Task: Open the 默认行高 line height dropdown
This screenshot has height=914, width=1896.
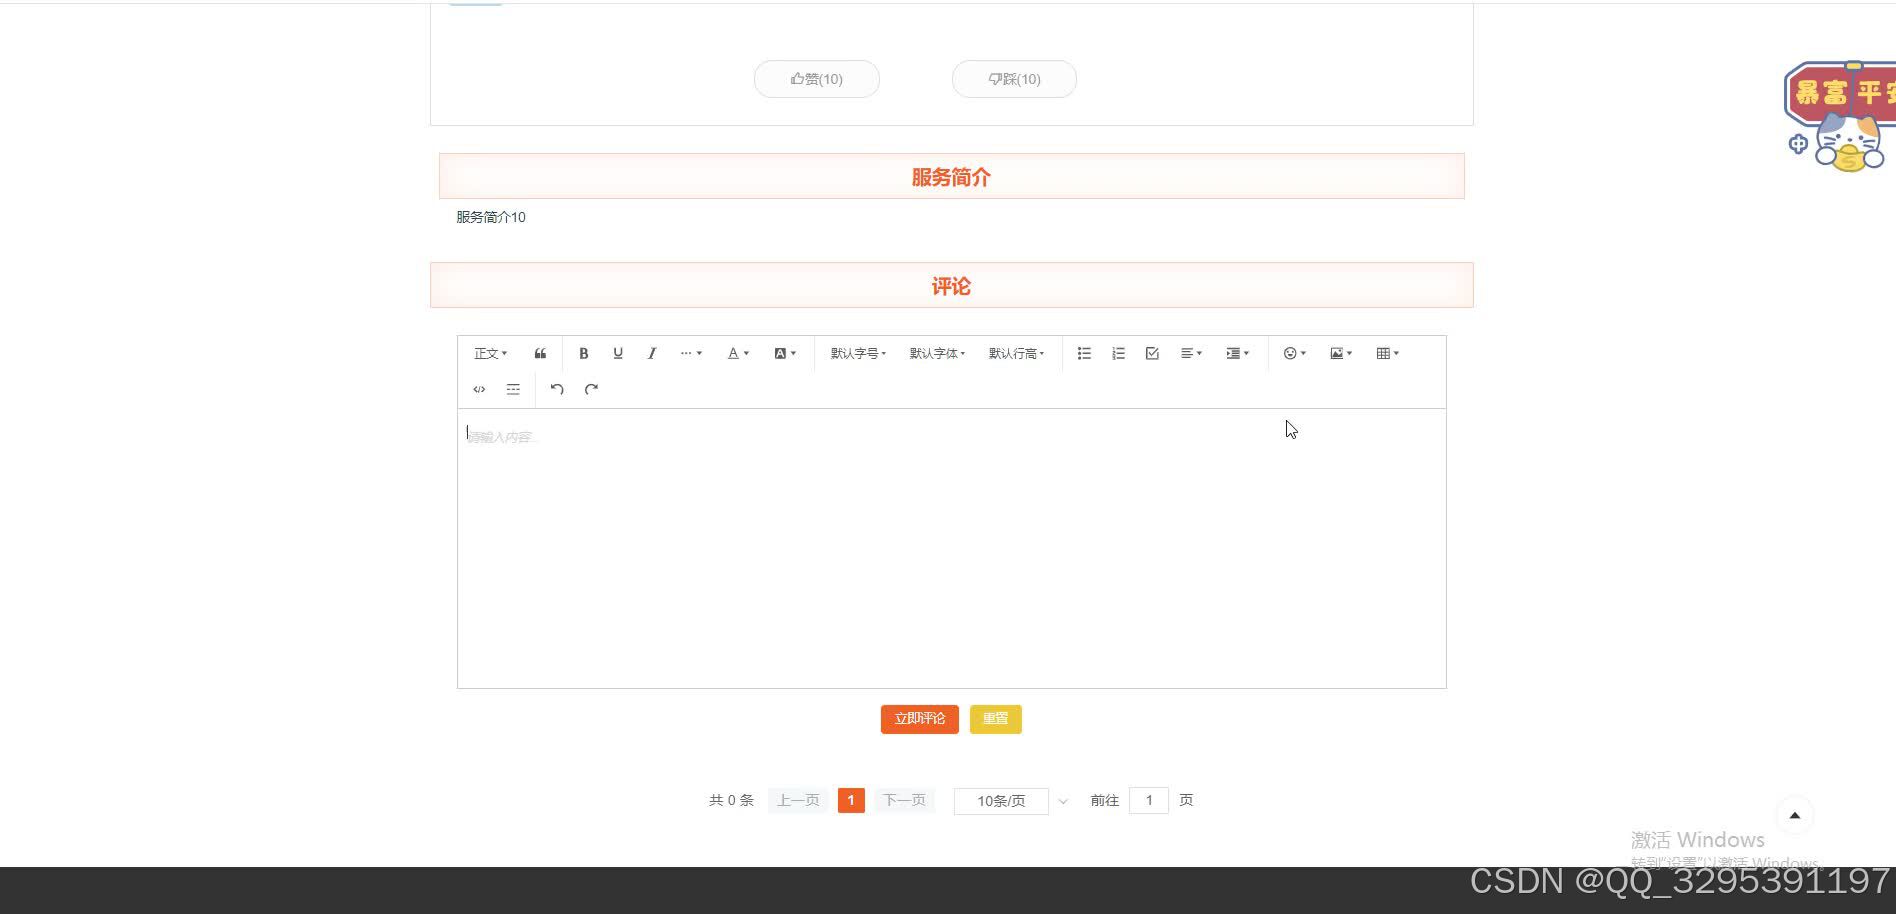Action: point(1016,353)
